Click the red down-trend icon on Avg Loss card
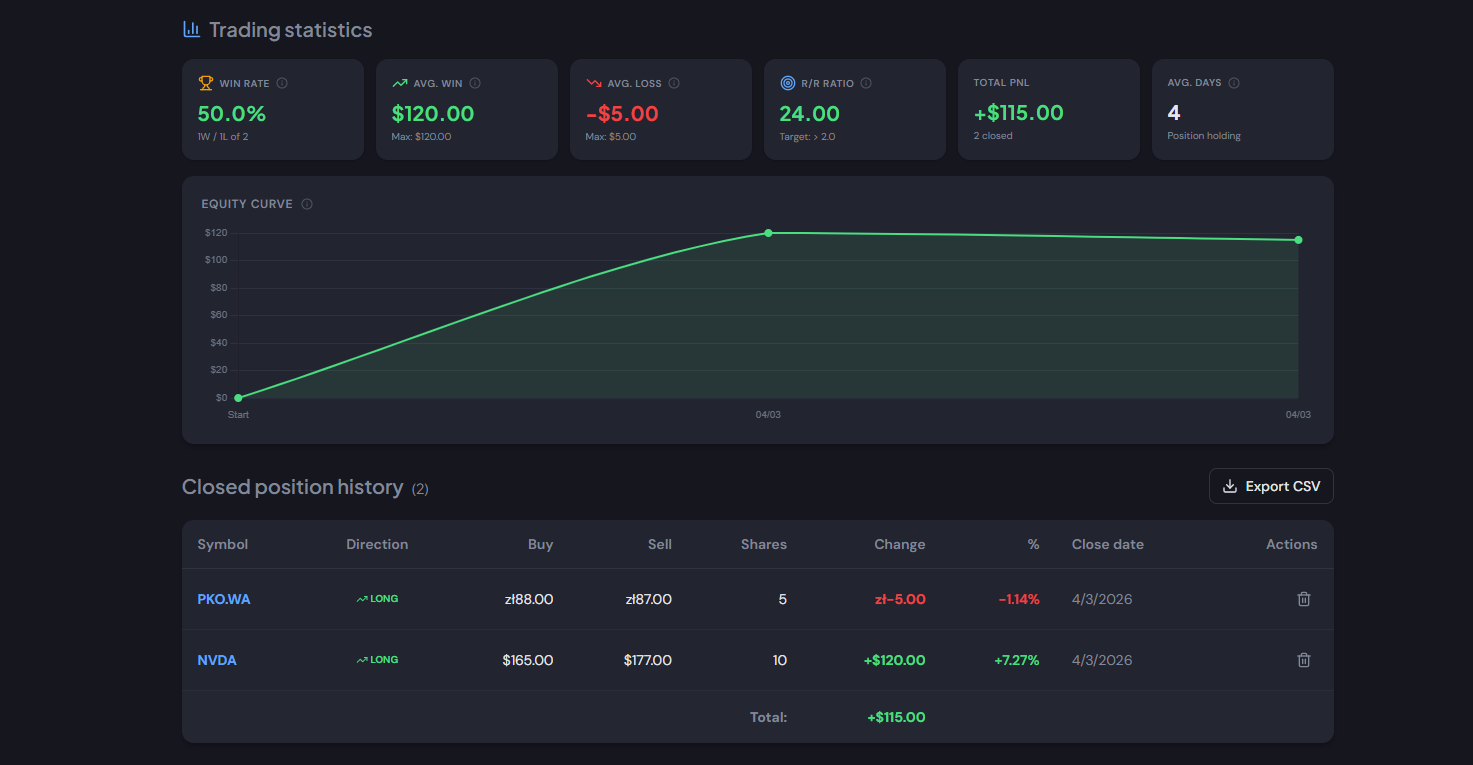Image resolution: width=1473 pixels, height=765 pixels. tap(592, 82)
